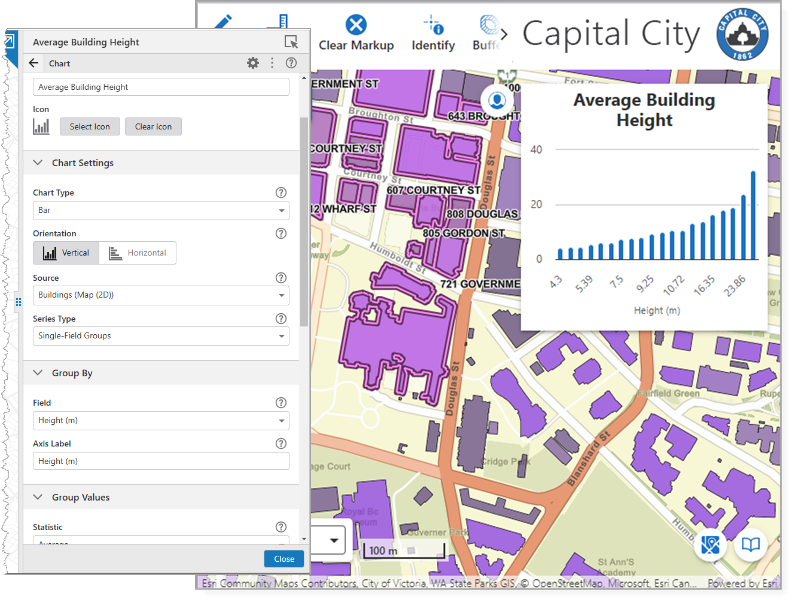Screen dimensions: 795x603
Task: Click the Clear Markup tool
Action: [x=356, y=33]
